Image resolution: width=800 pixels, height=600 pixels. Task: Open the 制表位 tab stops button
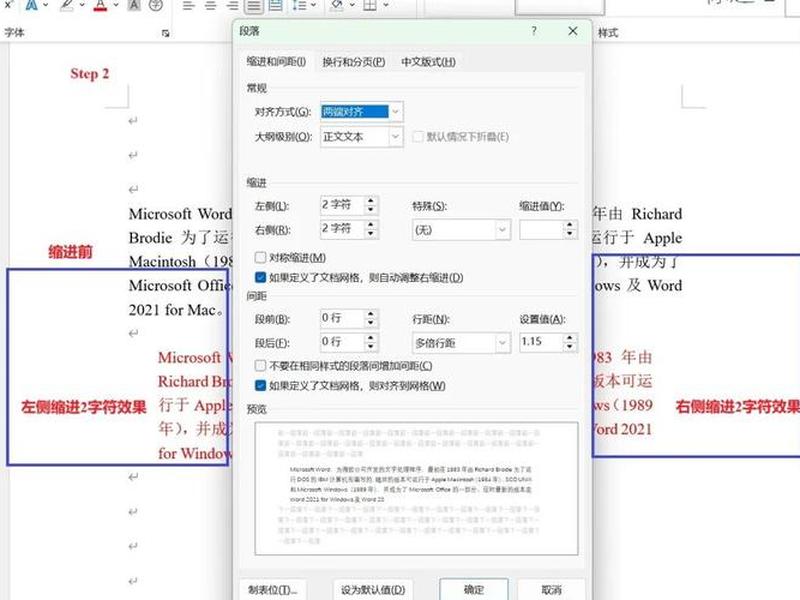click(x=273, y=590)
